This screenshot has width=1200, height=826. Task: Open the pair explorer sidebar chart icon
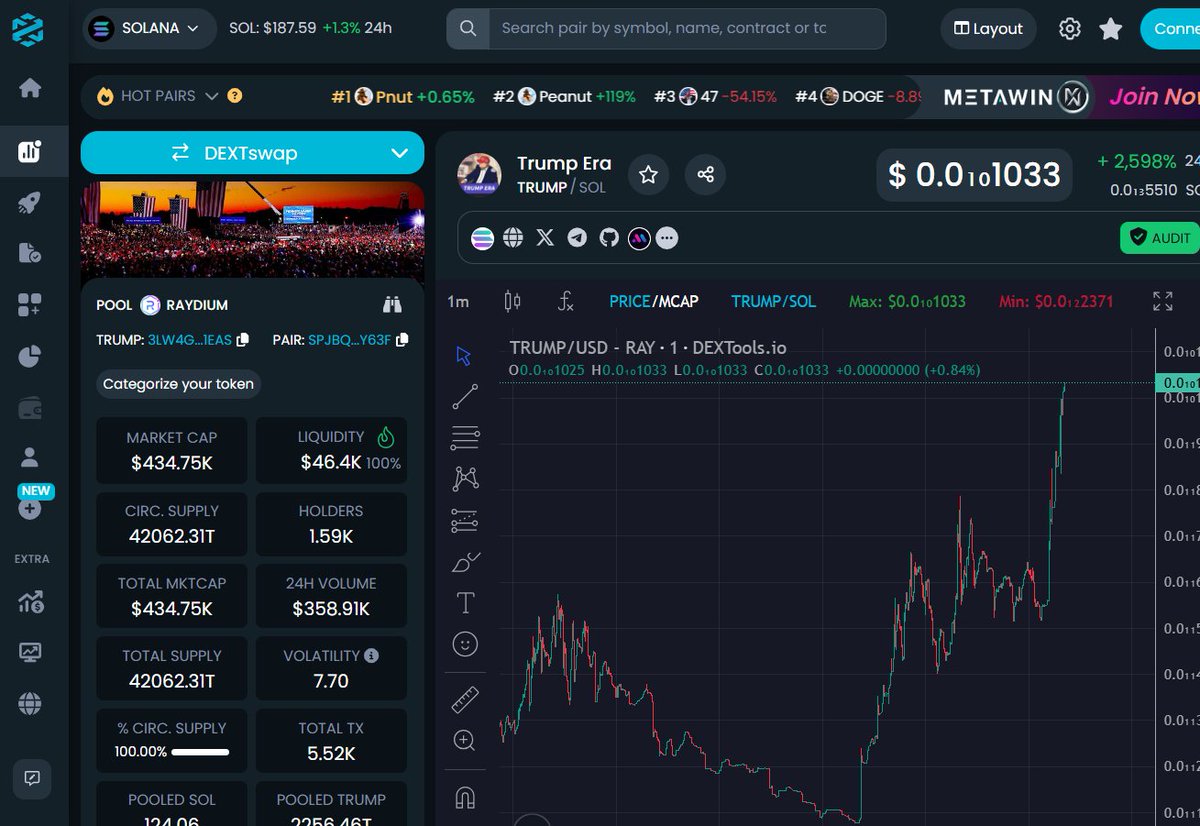pos(30,152)
